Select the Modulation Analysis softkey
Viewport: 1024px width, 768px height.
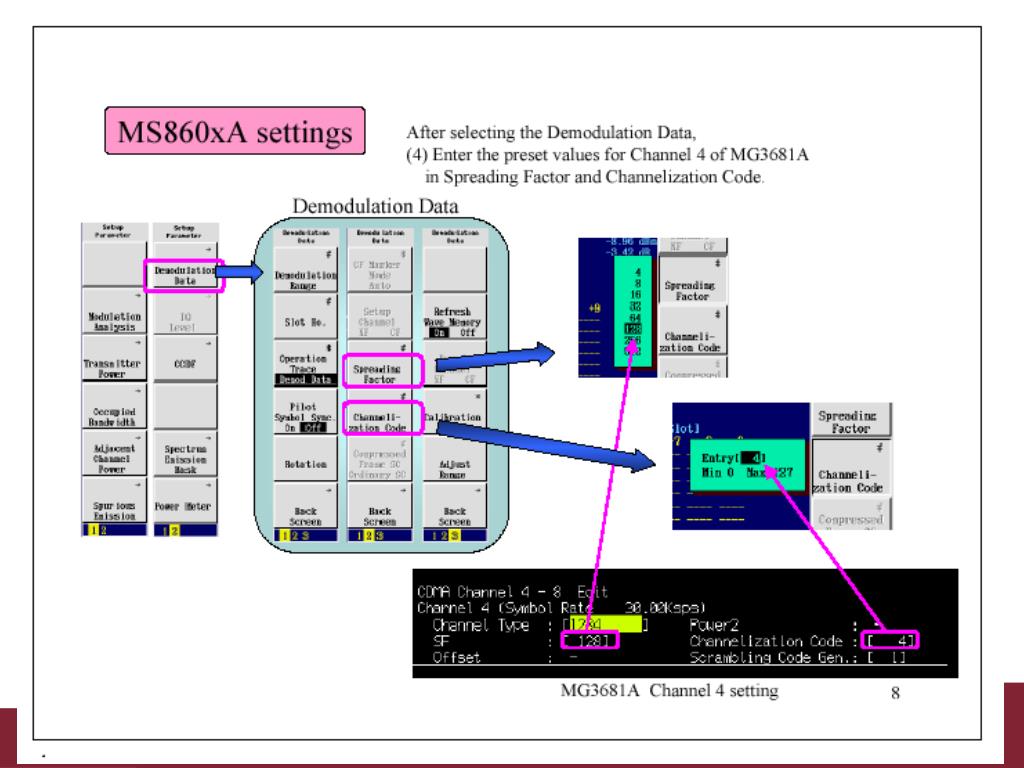click(x=114, y=313)
